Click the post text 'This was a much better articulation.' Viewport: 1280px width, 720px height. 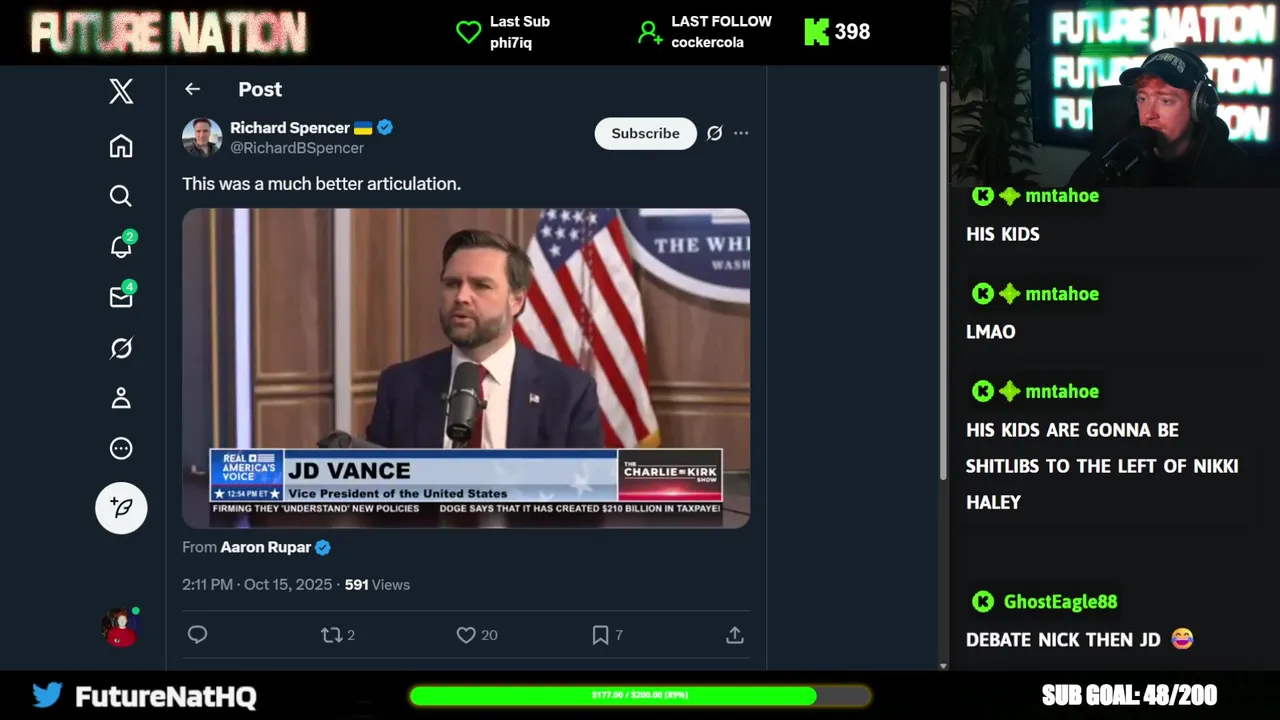[321, 184]
